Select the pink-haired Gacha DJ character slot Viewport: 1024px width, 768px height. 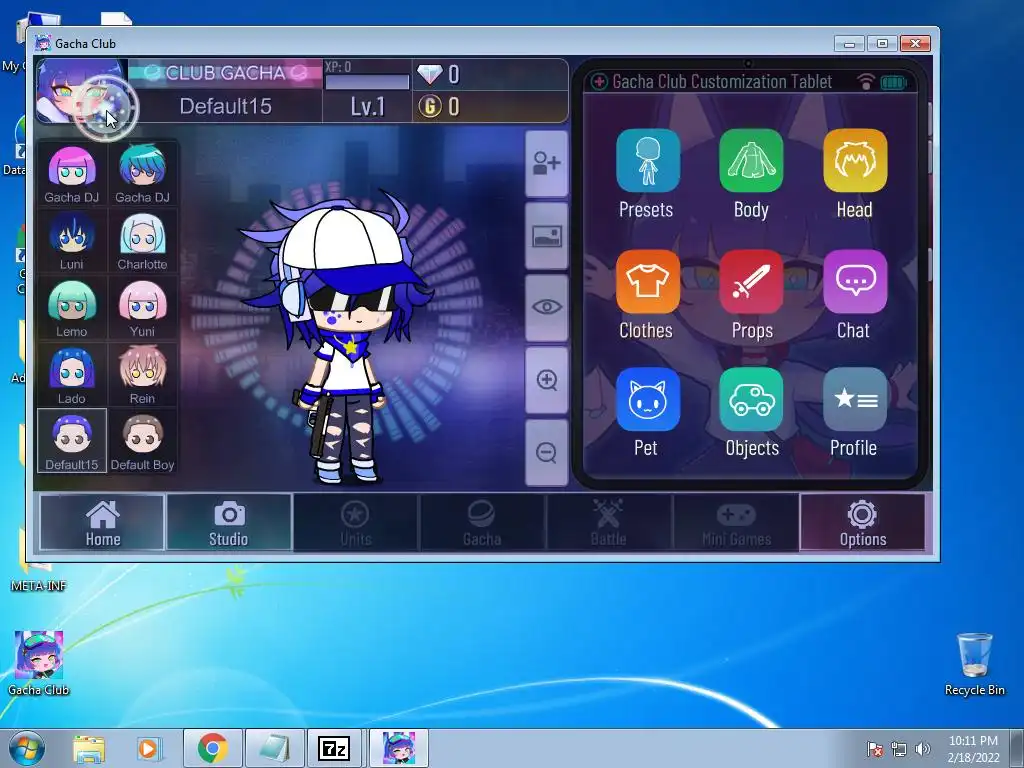(x=72, y=174)
